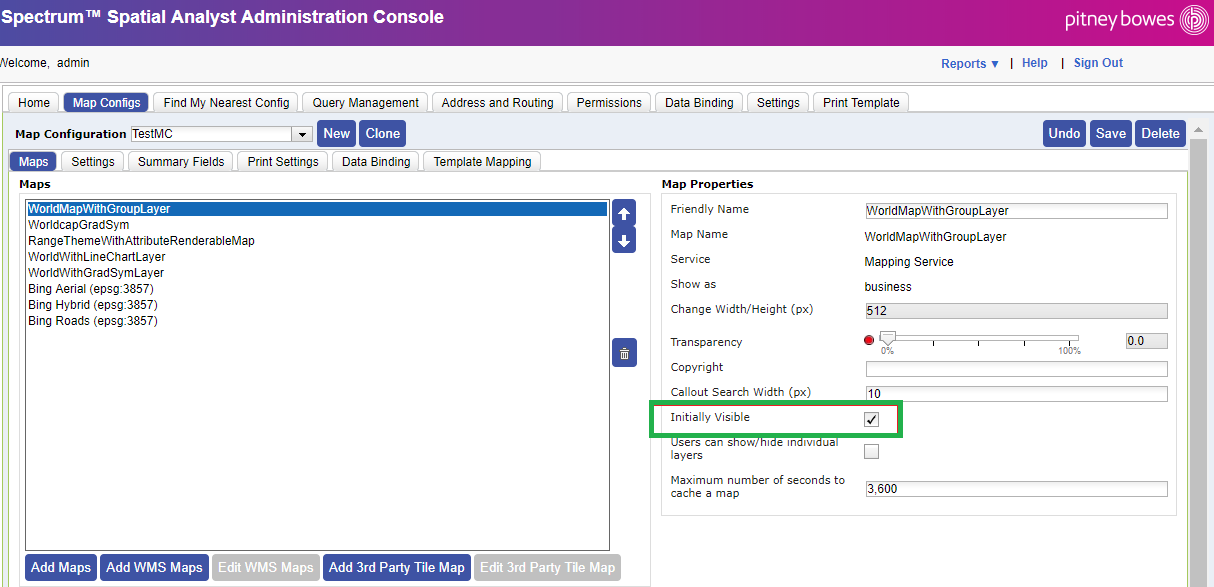This screenshot has width=1214, height=587.
Task: Click the Copyright input field
Action: 1016,369
